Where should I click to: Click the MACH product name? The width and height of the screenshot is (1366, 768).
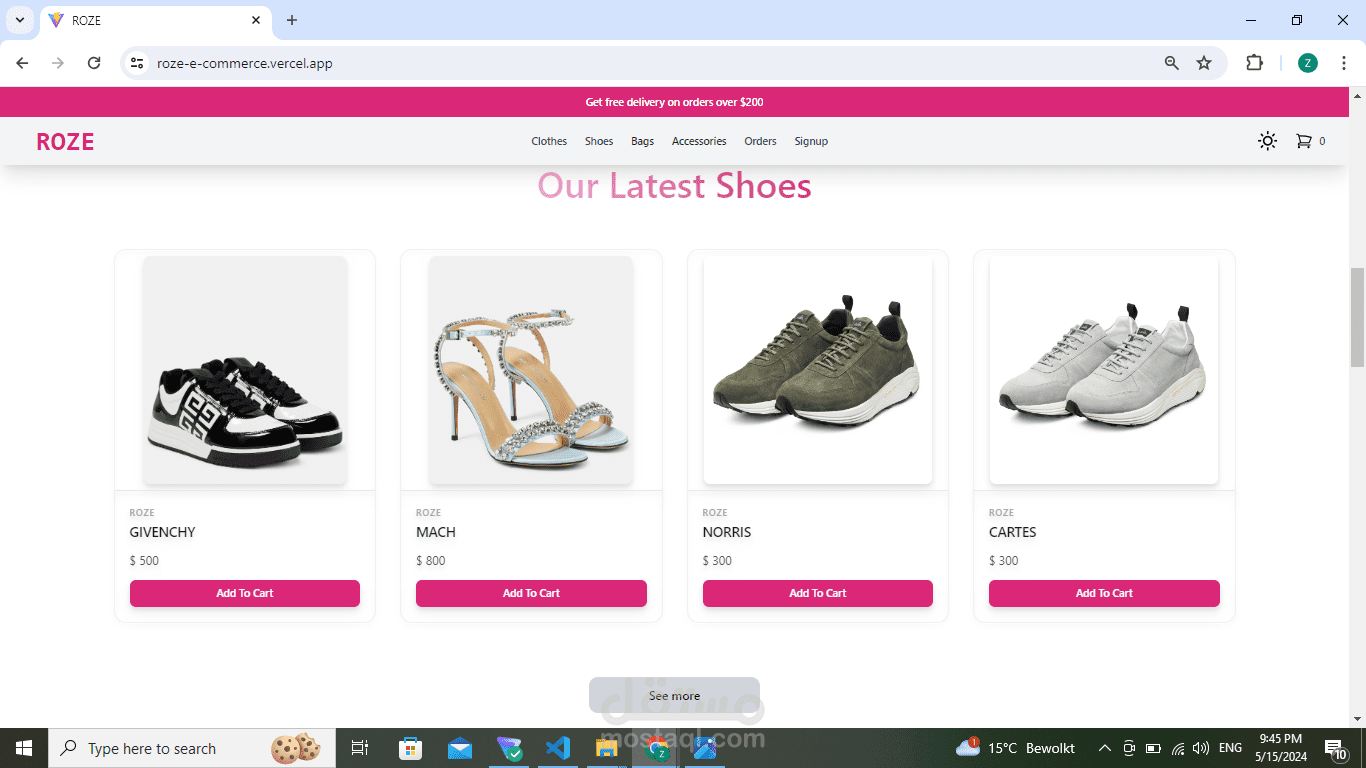(436, 532)
